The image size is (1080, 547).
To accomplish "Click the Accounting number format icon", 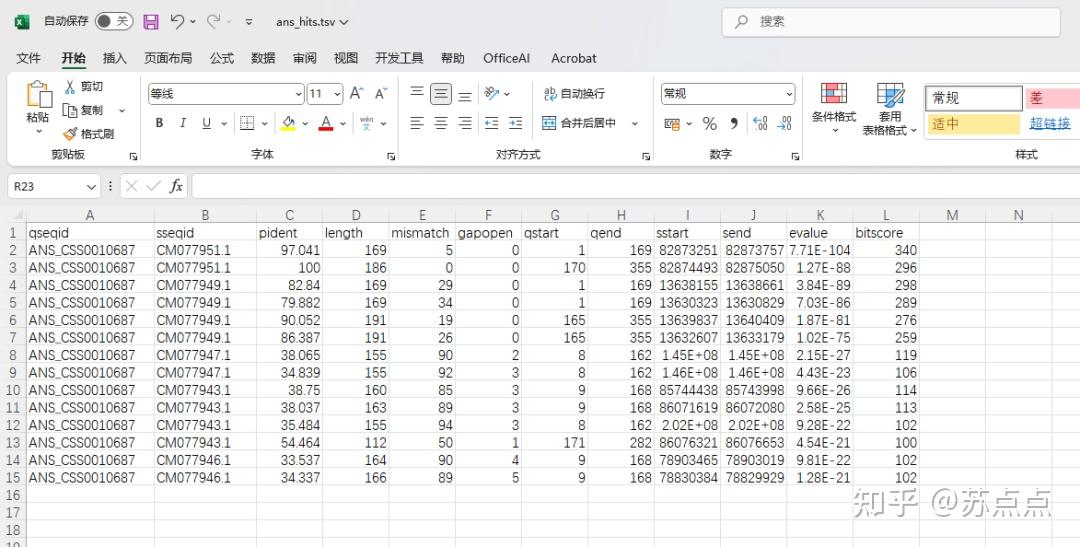I will [x=672, y=124].
